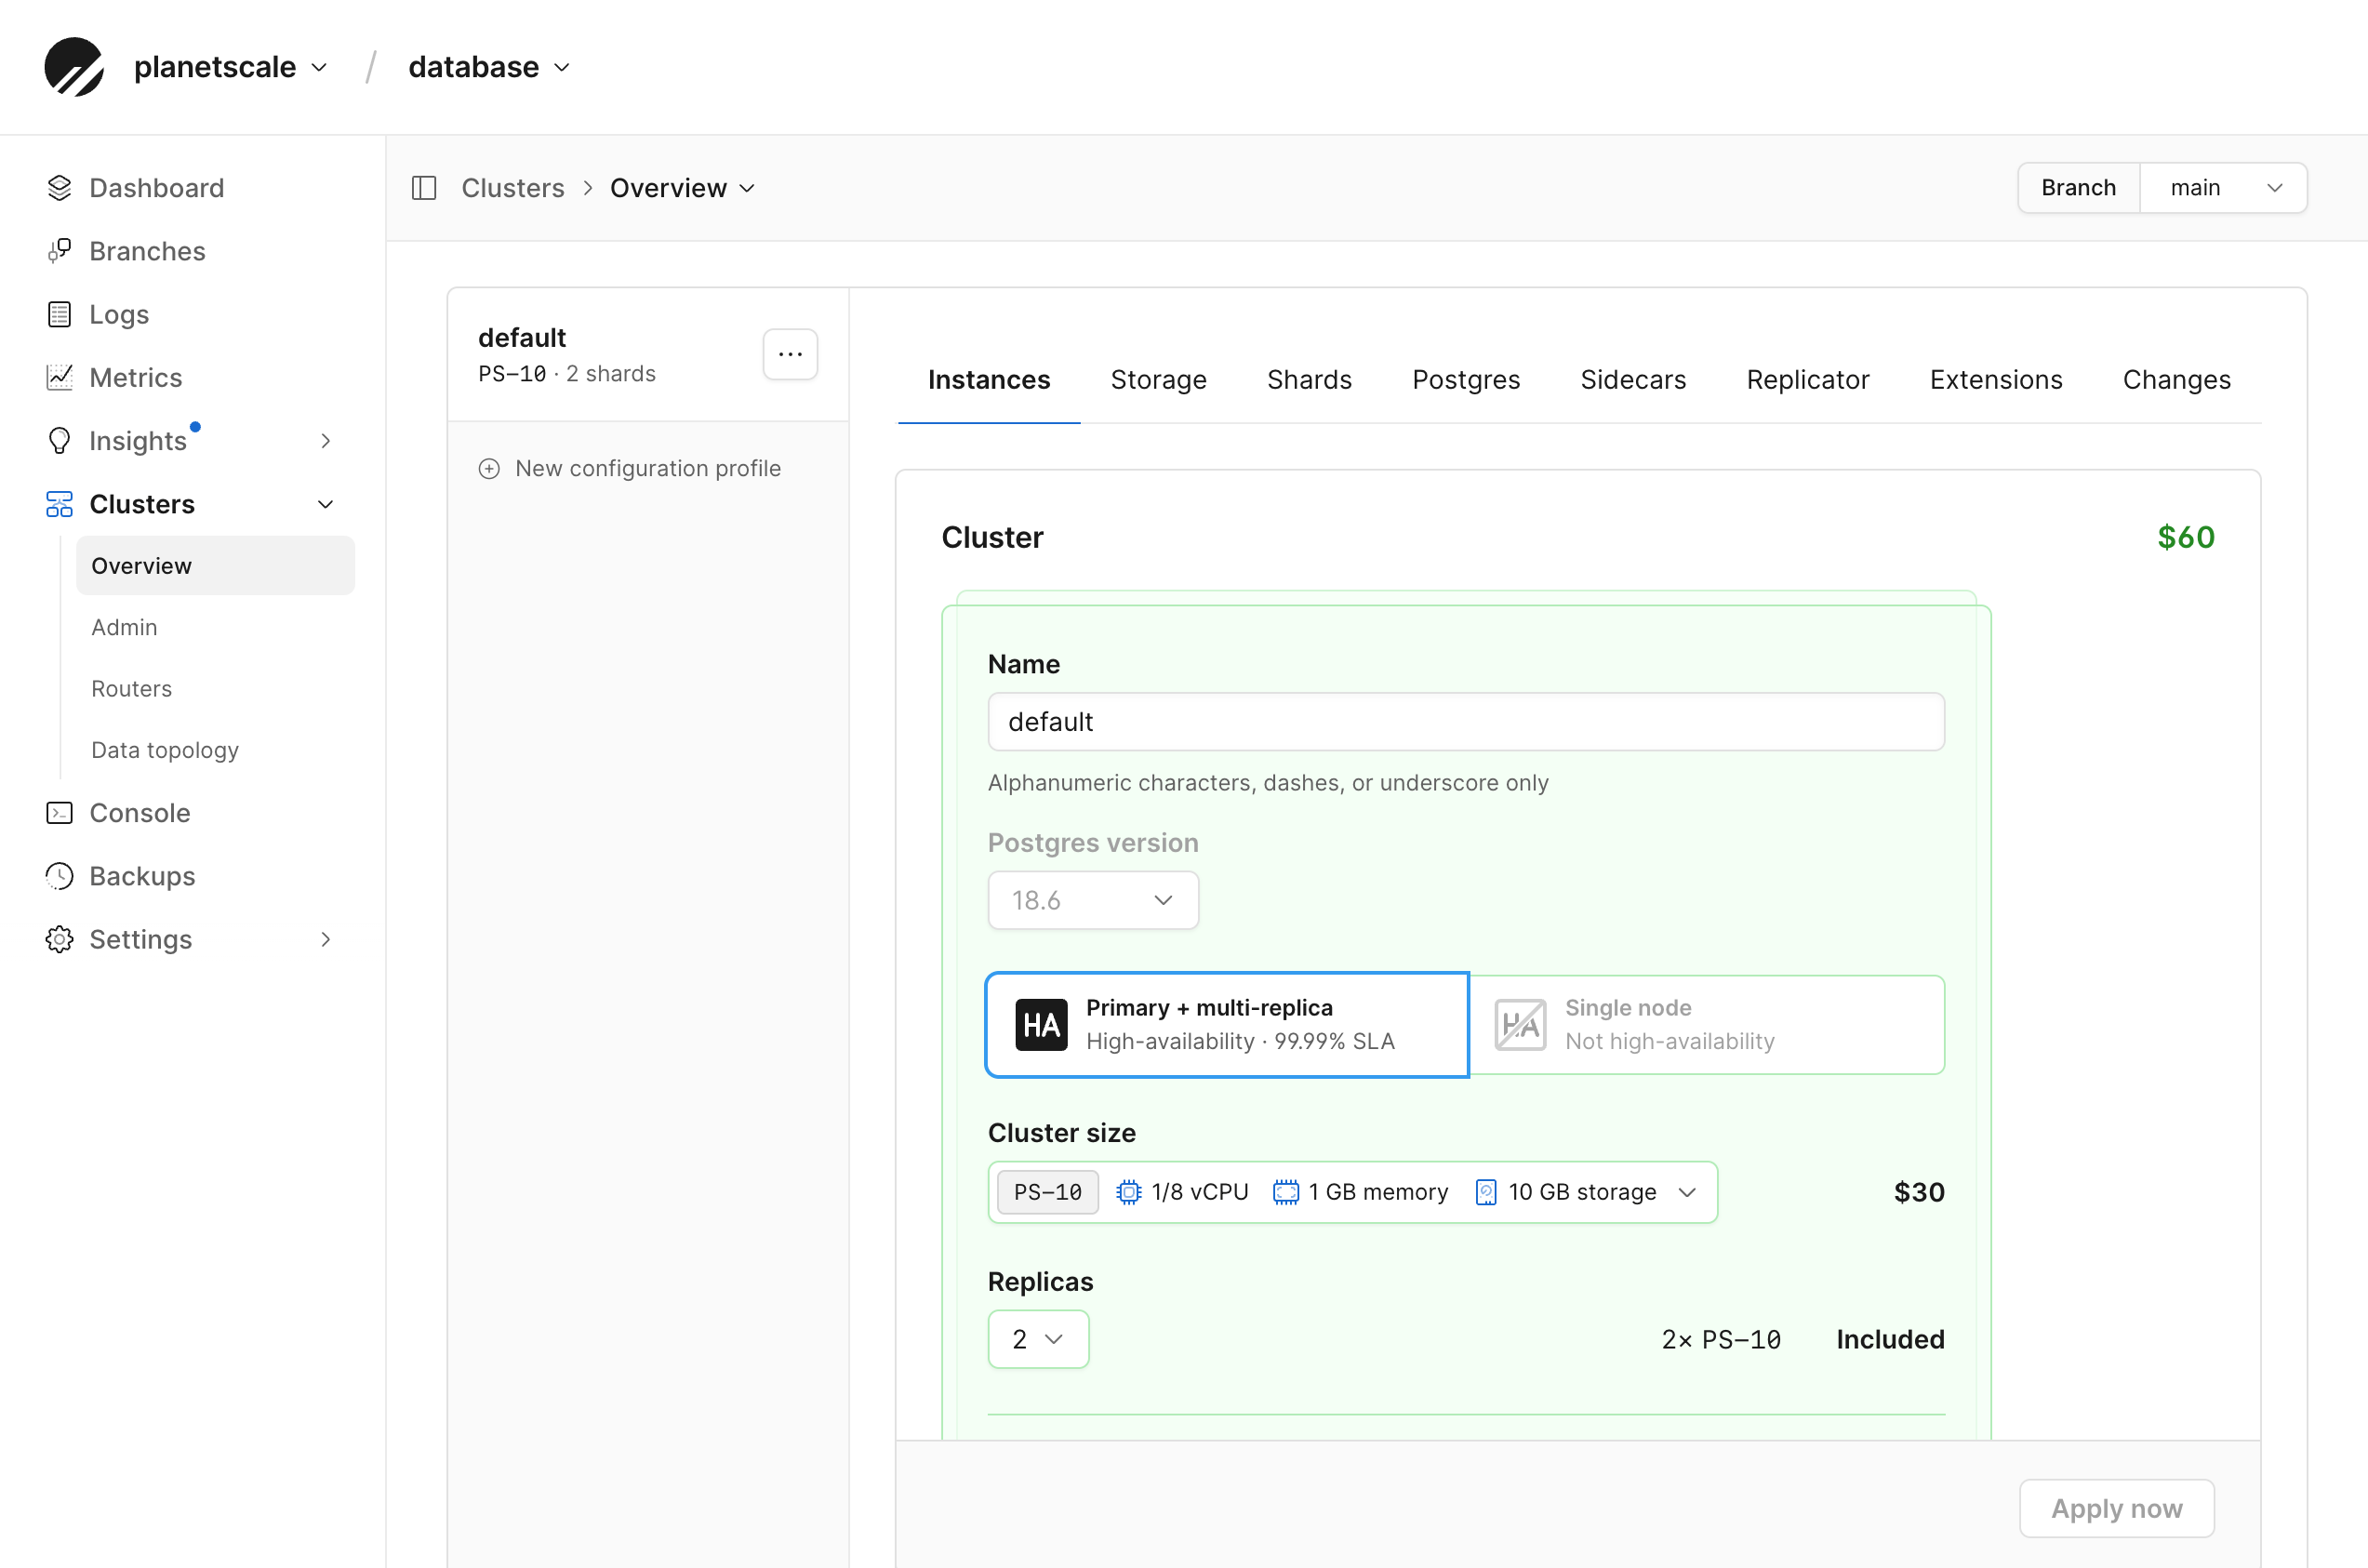
Task: Expand the Insights sidebar section
Action: click(x=325, y=440)
